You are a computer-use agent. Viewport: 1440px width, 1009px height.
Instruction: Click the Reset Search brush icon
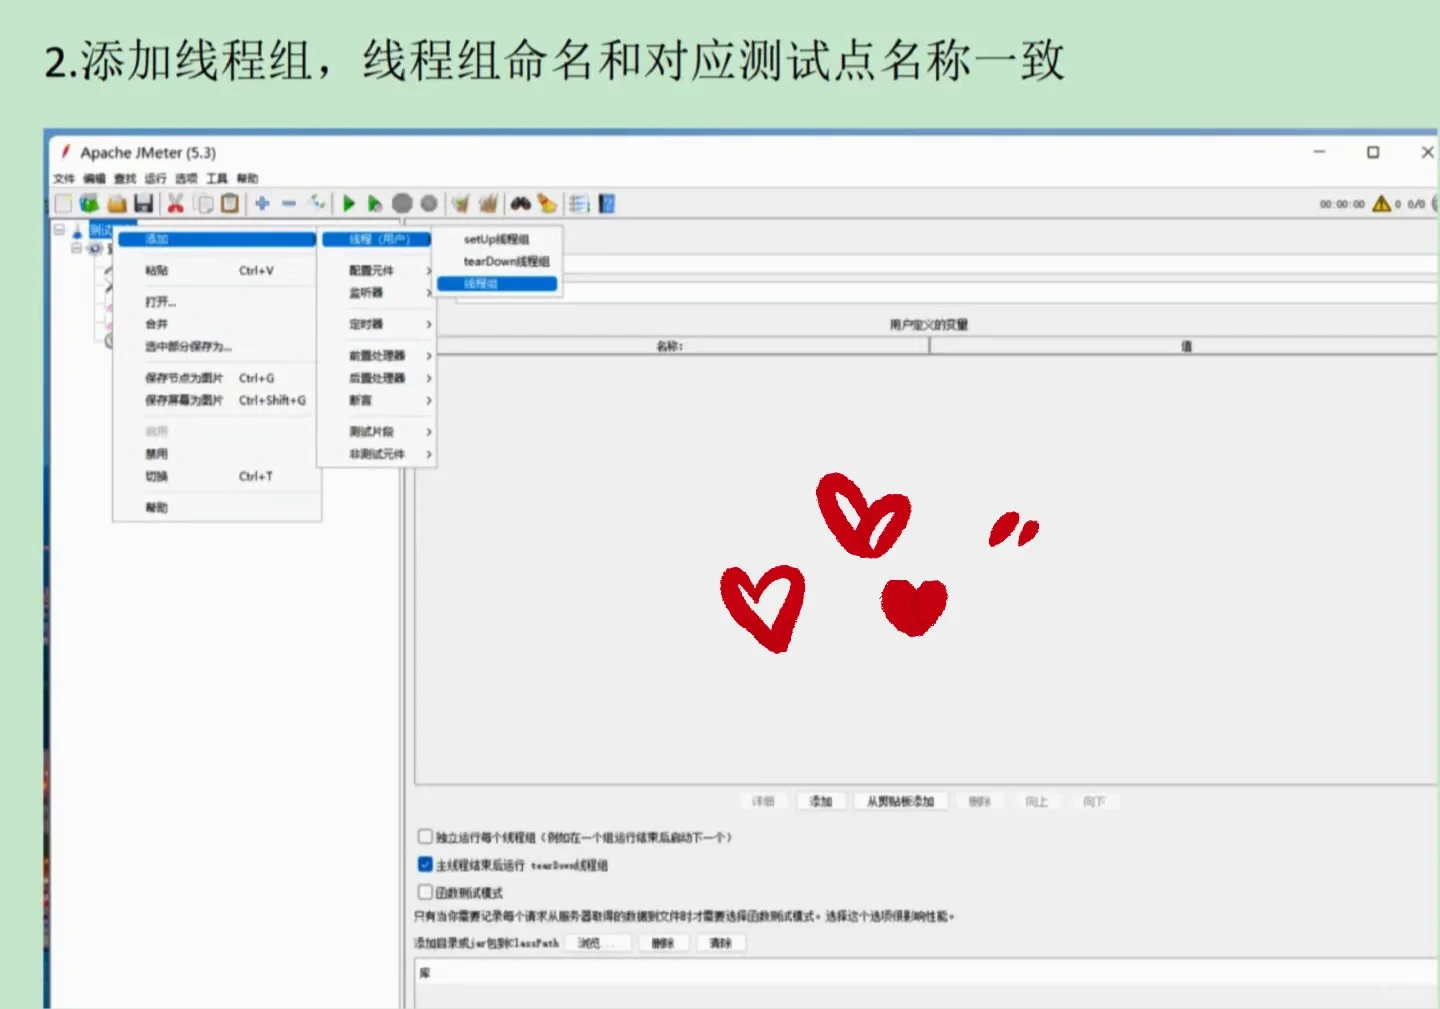(547, 204)
